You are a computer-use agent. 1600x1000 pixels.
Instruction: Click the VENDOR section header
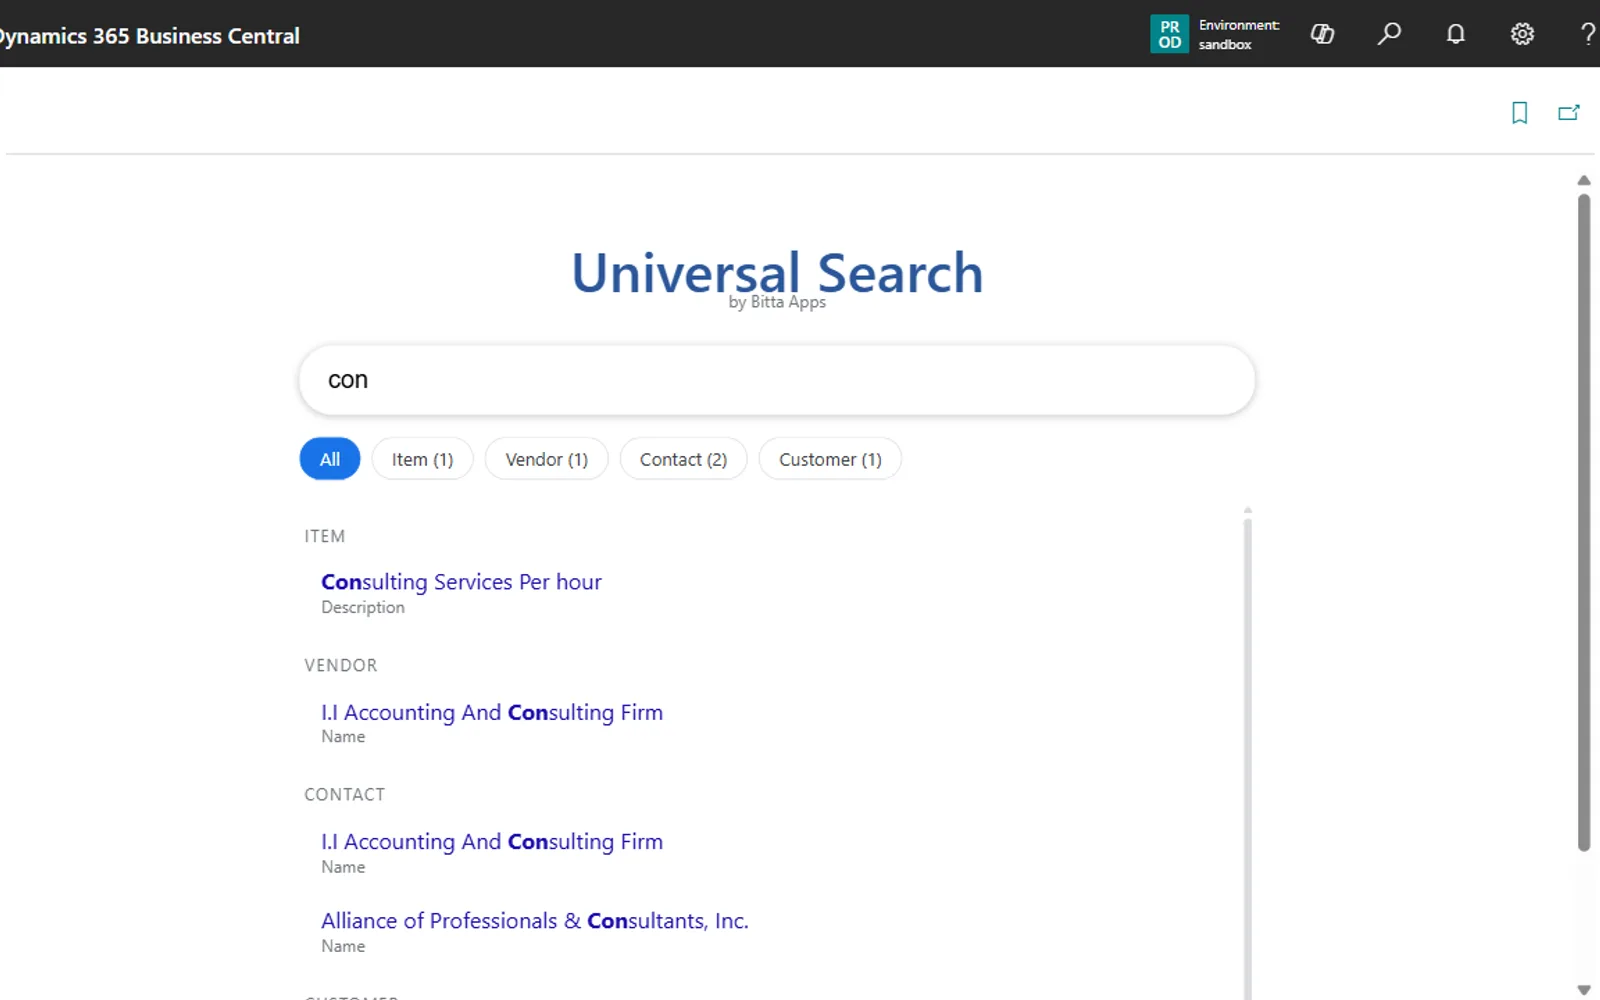341,665
